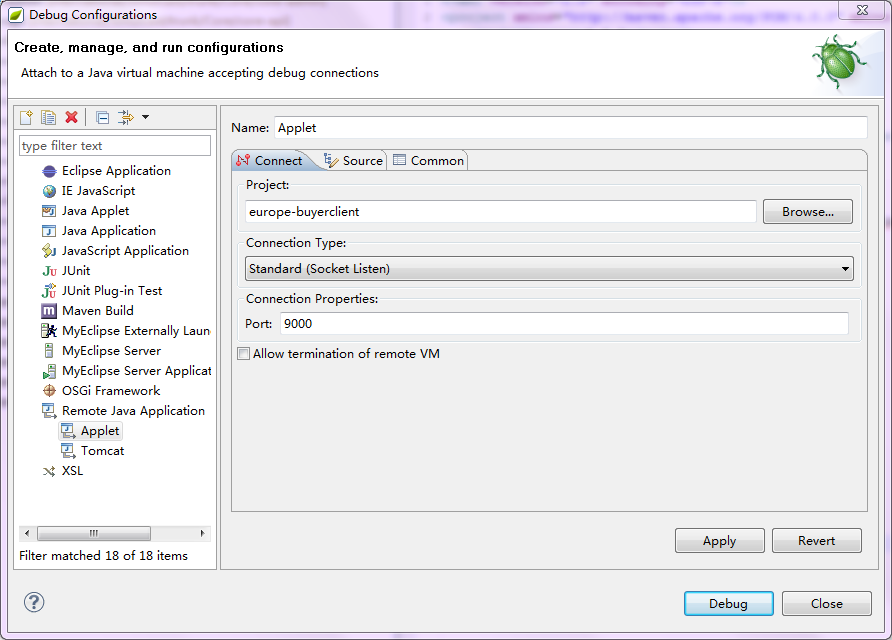Click the MyEclipse Server icon

pyautogui.click(x=49, y=350)
